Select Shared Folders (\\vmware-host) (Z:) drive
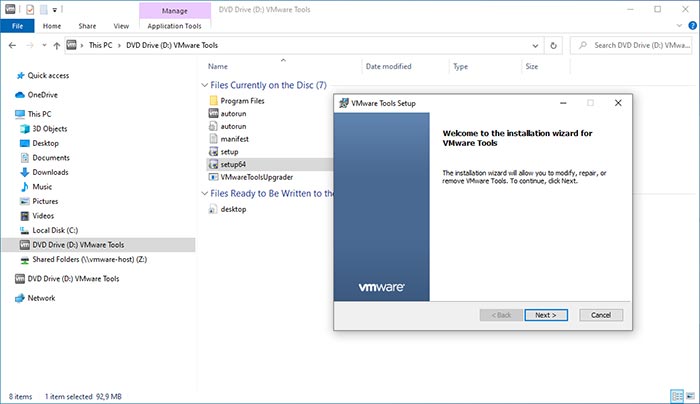Screen dimensions: 700x404 point(89,259)
